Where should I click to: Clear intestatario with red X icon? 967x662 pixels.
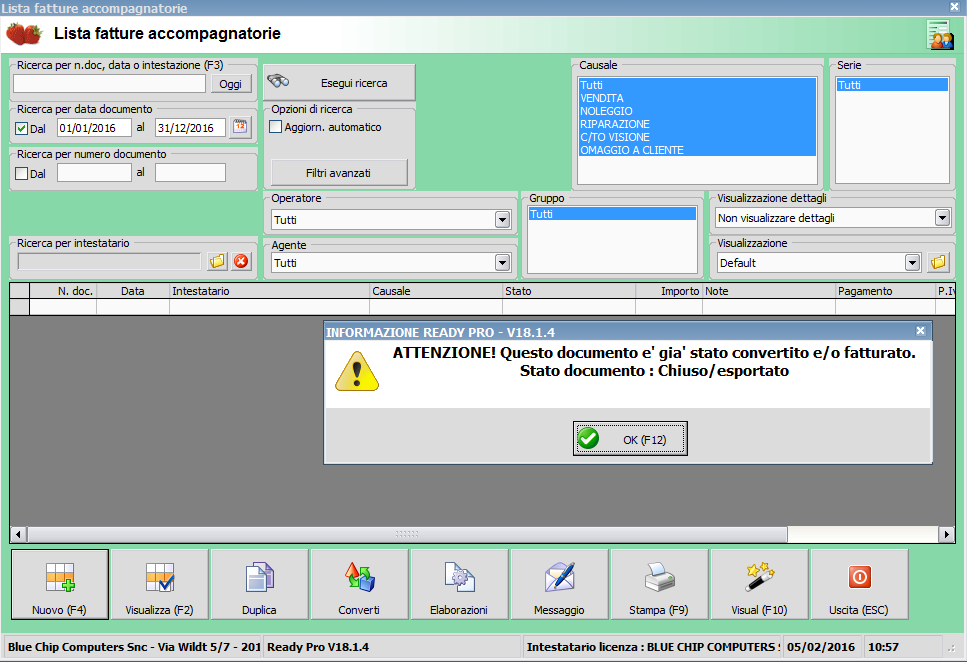[x=241, y=262]
